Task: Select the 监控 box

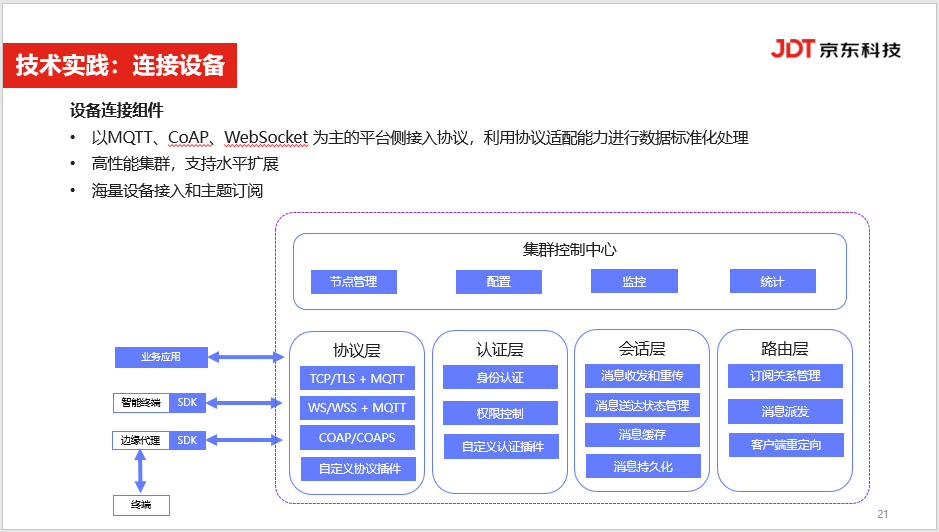Action: tap(634, 281)
